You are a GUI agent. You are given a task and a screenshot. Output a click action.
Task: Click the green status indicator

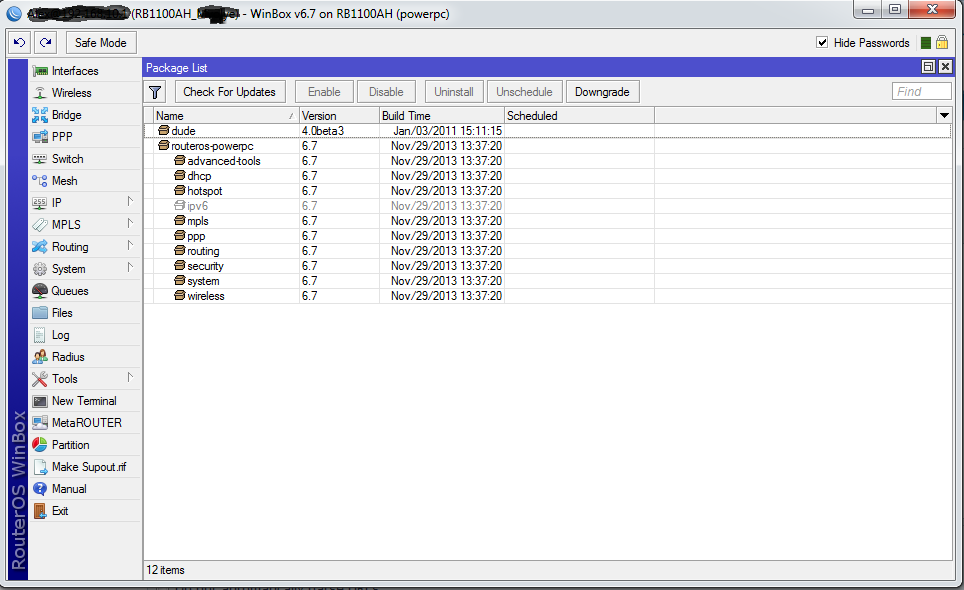tap(926, 43)
